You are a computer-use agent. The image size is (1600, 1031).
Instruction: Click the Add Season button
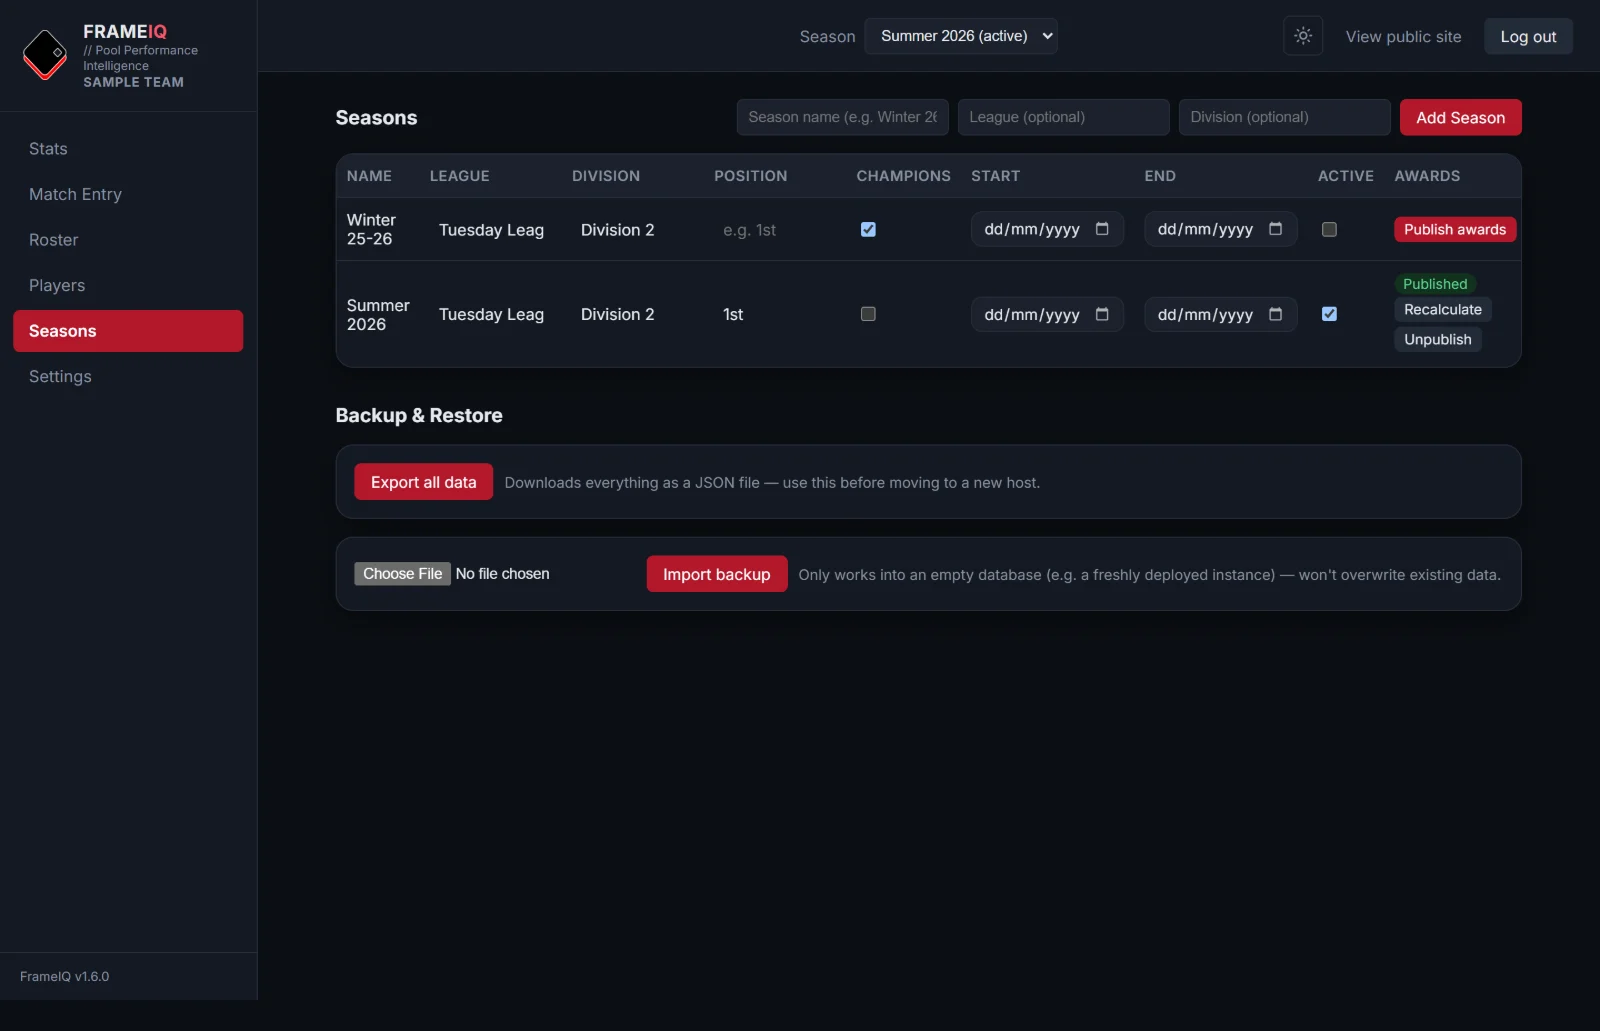point(1460,117)
